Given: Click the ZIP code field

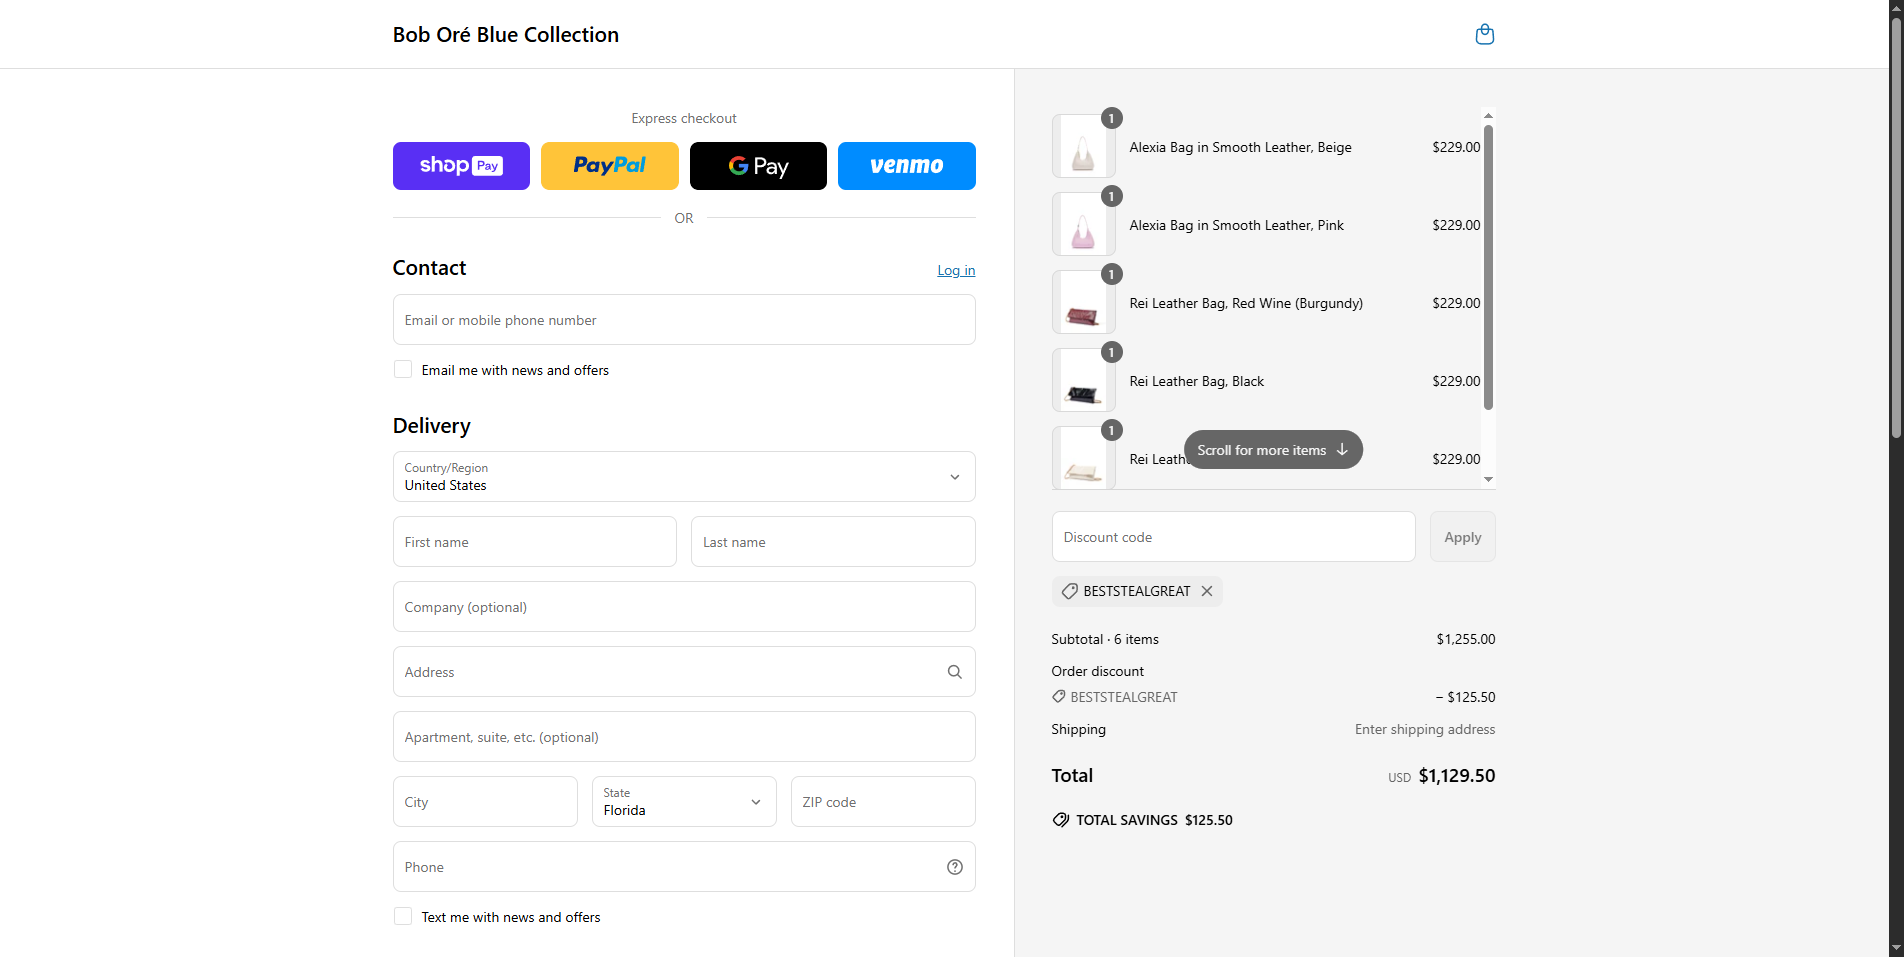Looking at the screenshot, I should (883, 802).
